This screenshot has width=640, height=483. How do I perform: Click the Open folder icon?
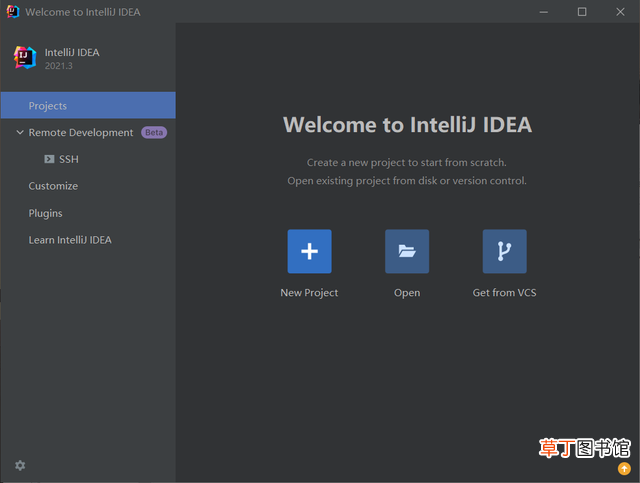[x=407, y=251]
